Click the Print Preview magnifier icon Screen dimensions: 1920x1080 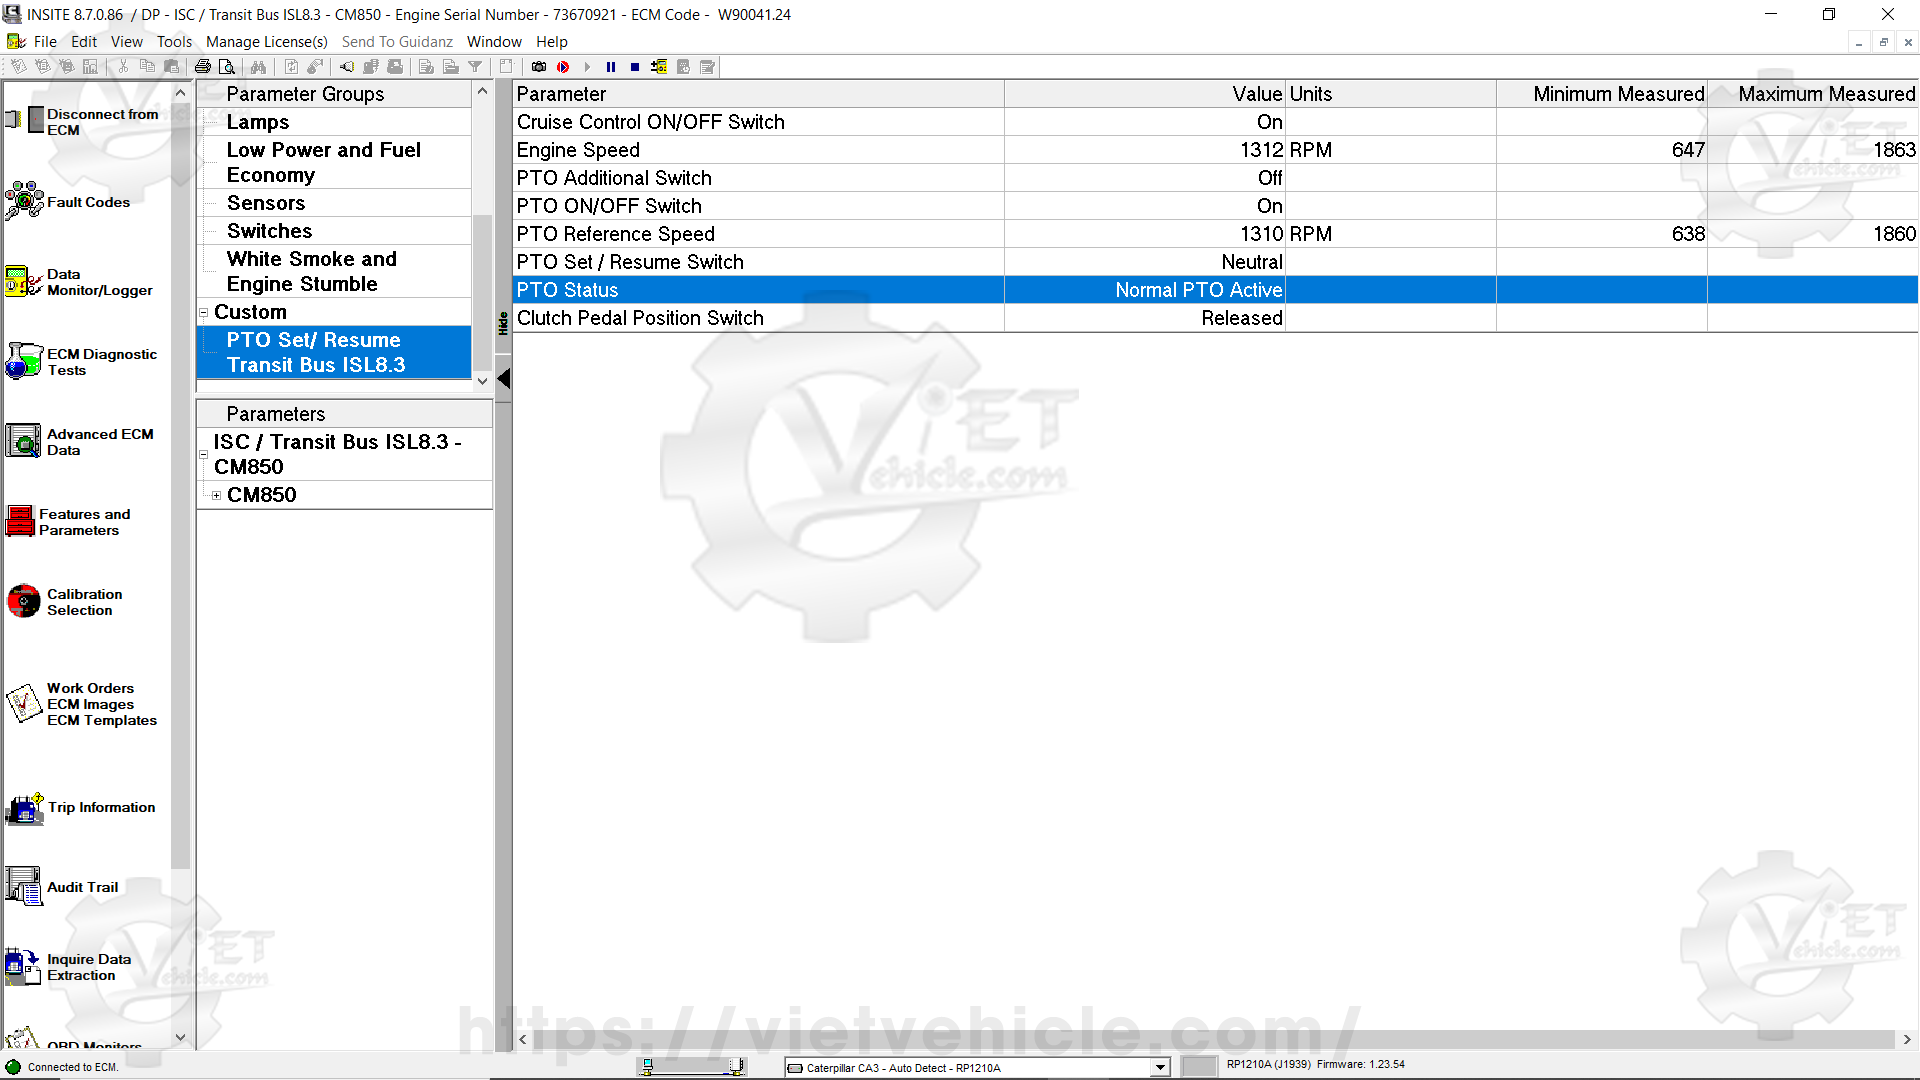(227, 67)
